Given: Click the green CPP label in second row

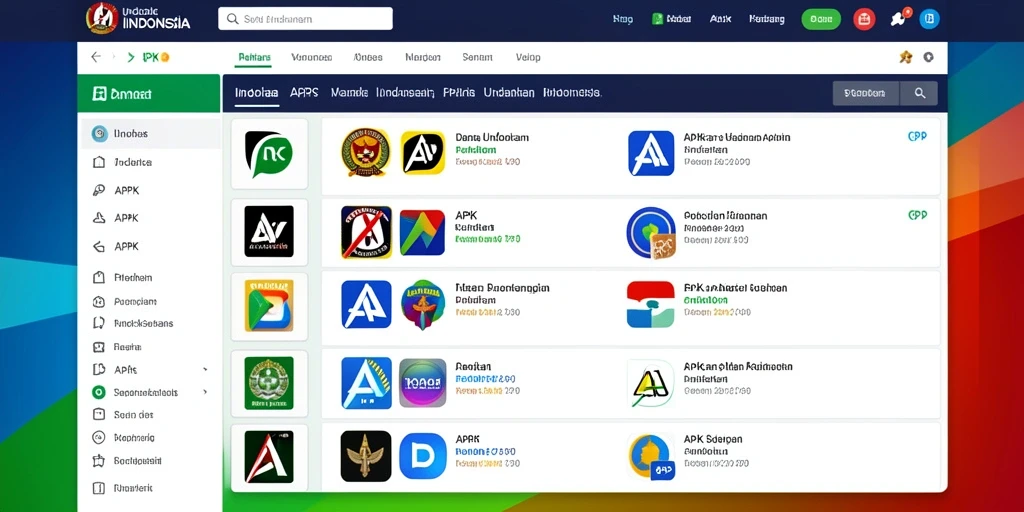Looking at the screenshot, I should (918, 215).
